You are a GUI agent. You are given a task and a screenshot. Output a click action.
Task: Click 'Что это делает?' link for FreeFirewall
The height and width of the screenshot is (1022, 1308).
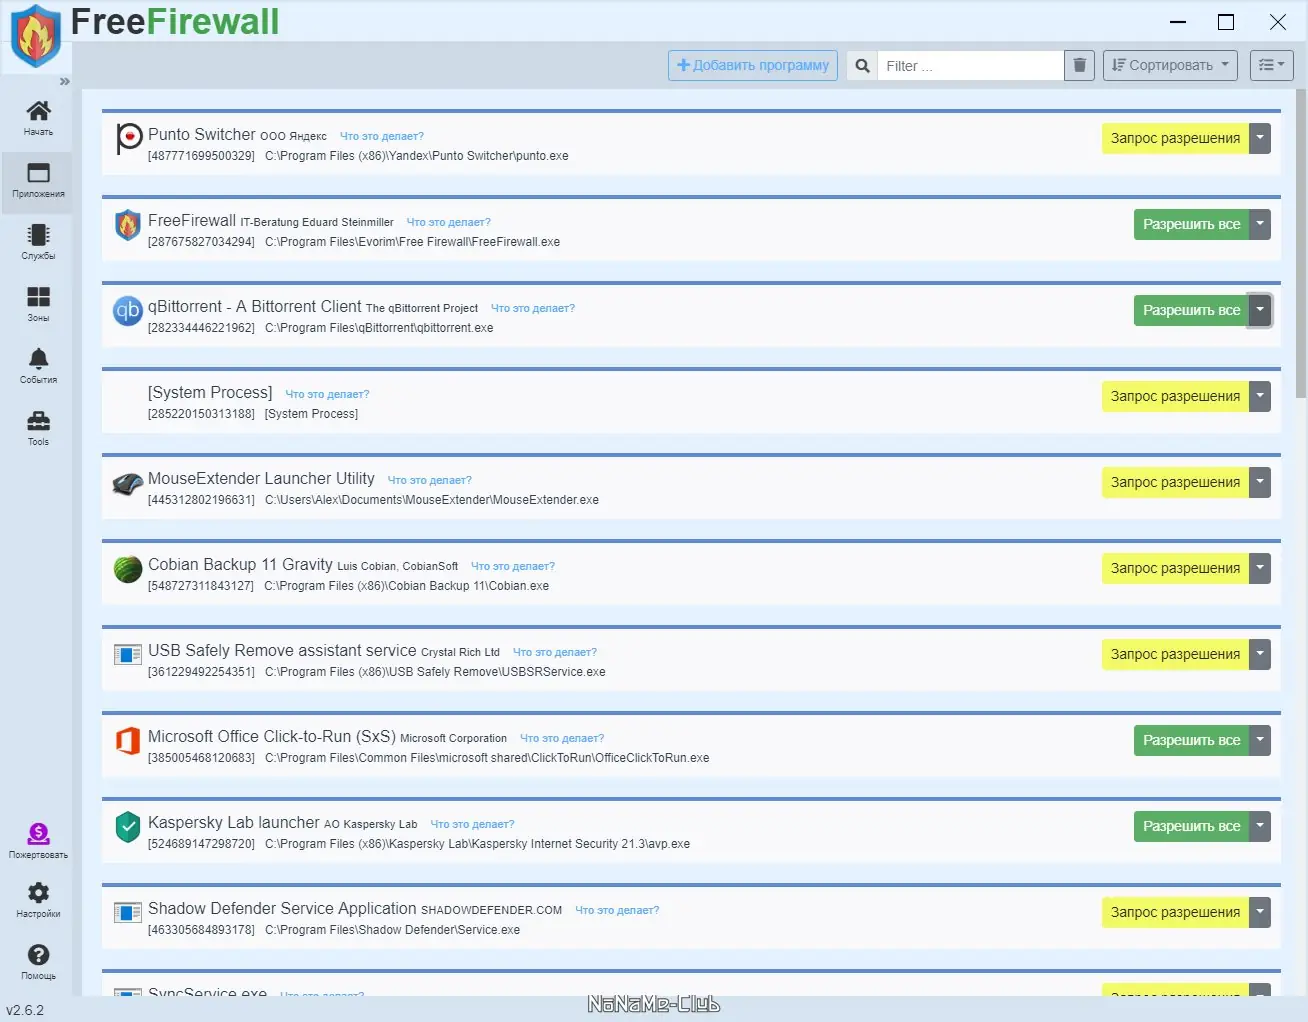(x=449, y=223)
